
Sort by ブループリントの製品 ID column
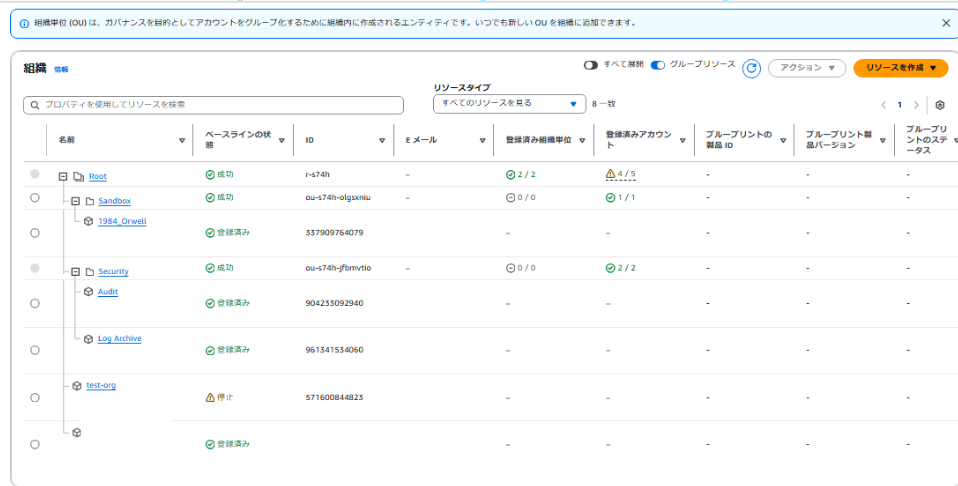(x=783, y=140)
